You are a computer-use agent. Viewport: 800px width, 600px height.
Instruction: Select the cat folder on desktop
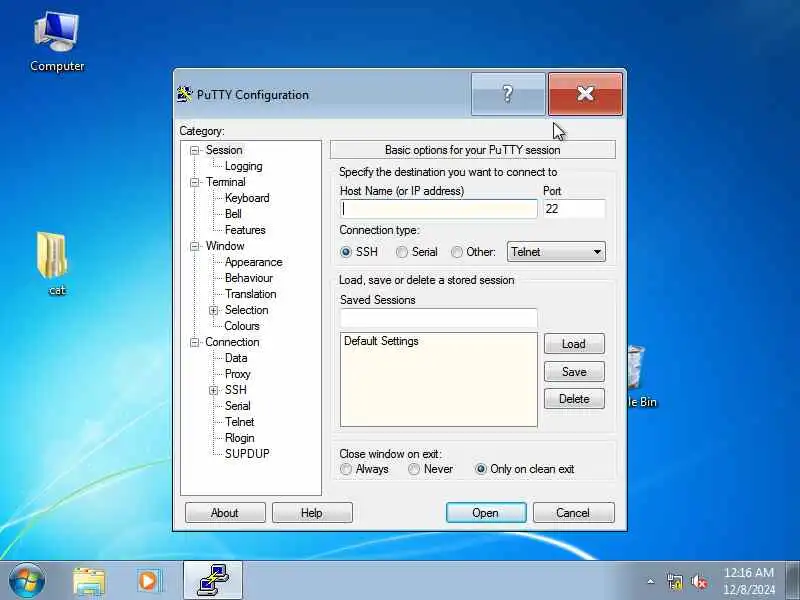pyautogui.click(x=53, y=264)
